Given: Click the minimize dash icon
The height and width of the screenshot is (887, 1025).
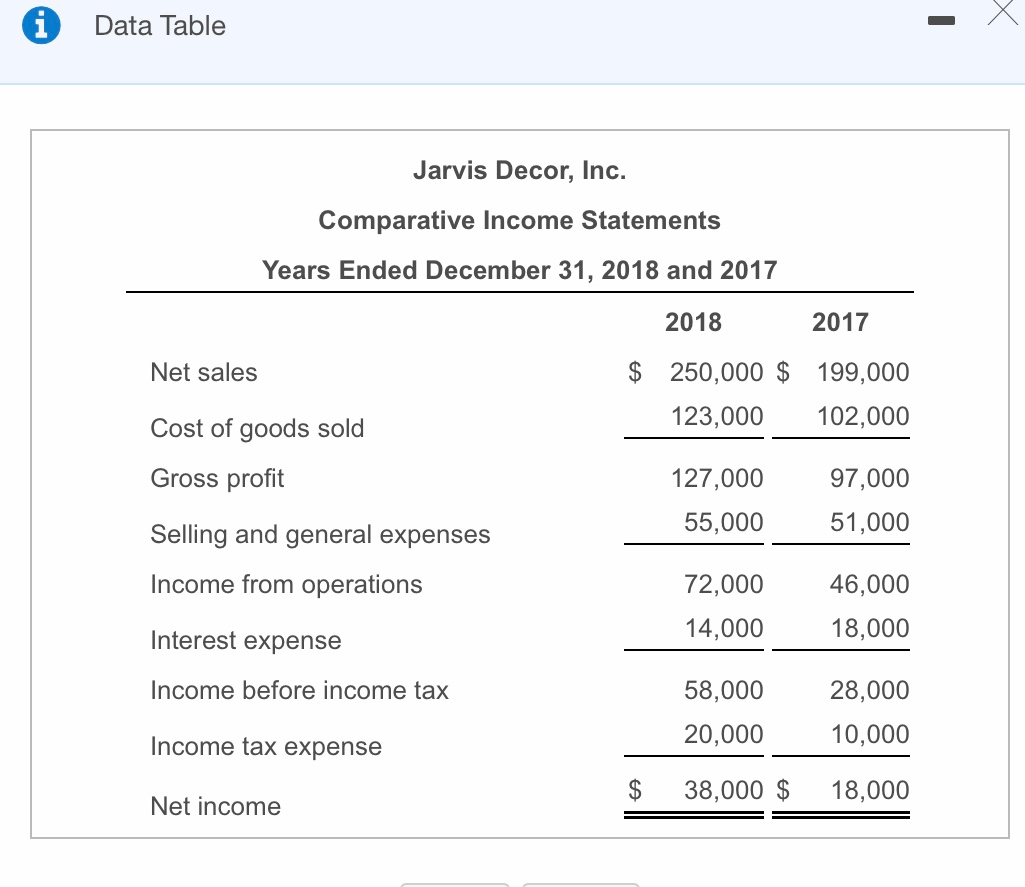Looking at the screenshot, I should pyautogui.click(x=941, y=20).
